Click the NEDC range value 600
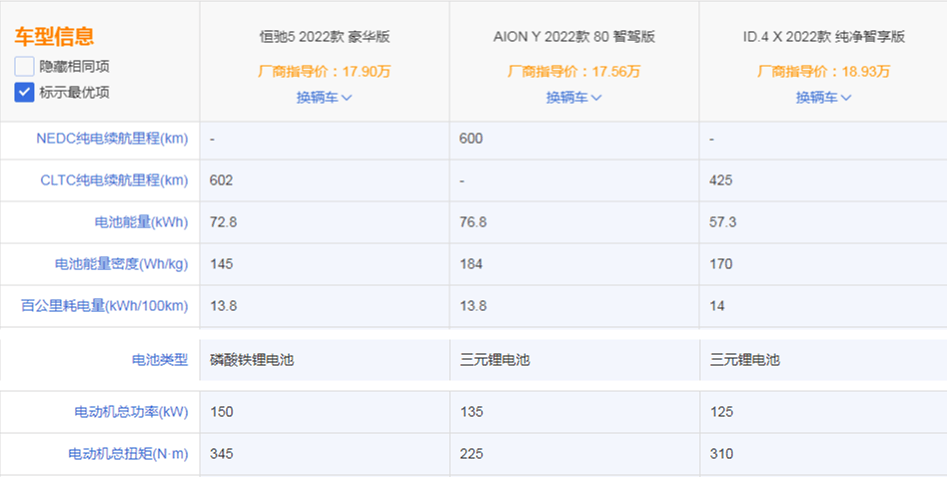Viewport: 947px width, 477px height. click(471, 139)
